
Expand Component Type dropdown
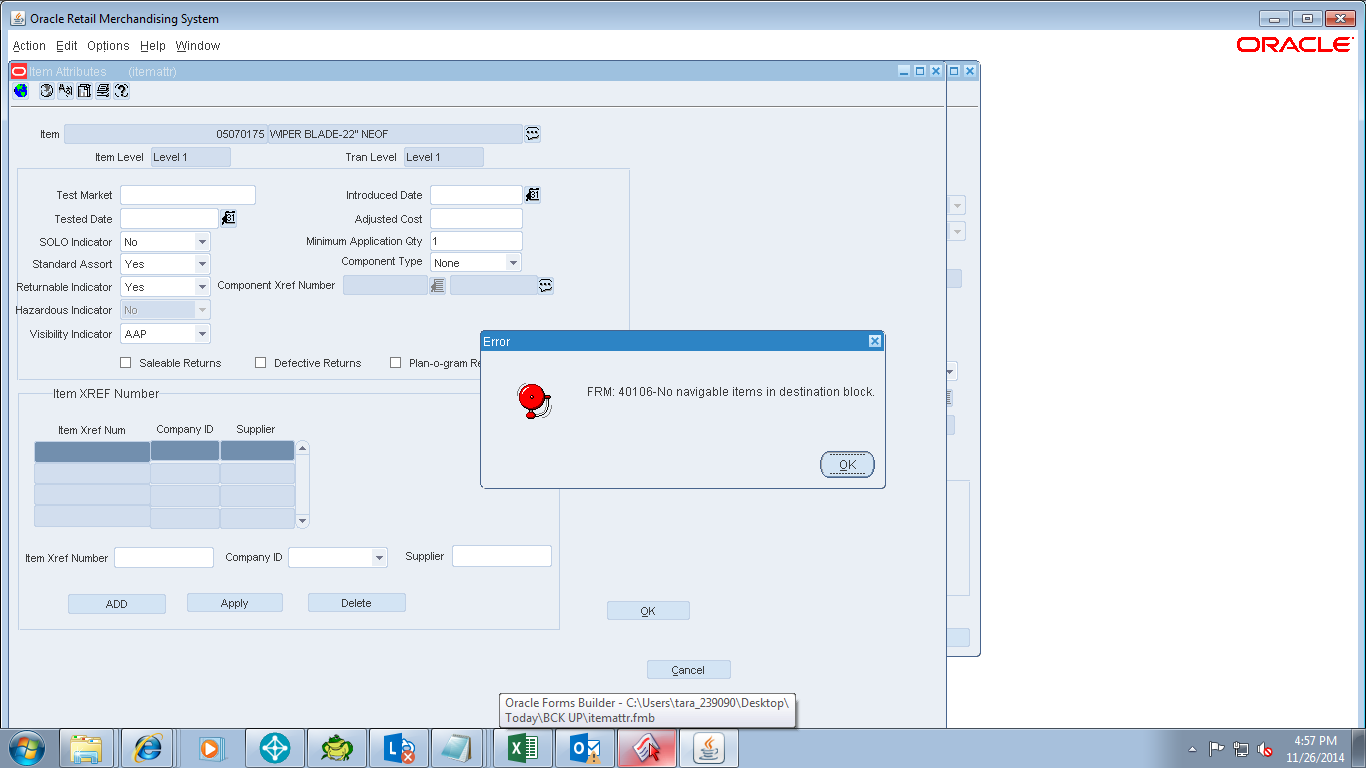tap(513, 263)
